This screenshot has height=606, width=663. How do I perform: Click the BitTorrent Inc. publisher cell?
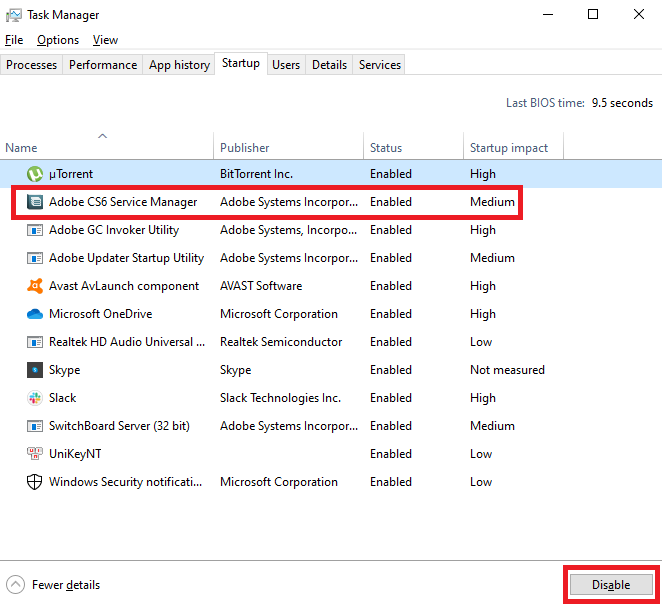[x=256, y=174]
